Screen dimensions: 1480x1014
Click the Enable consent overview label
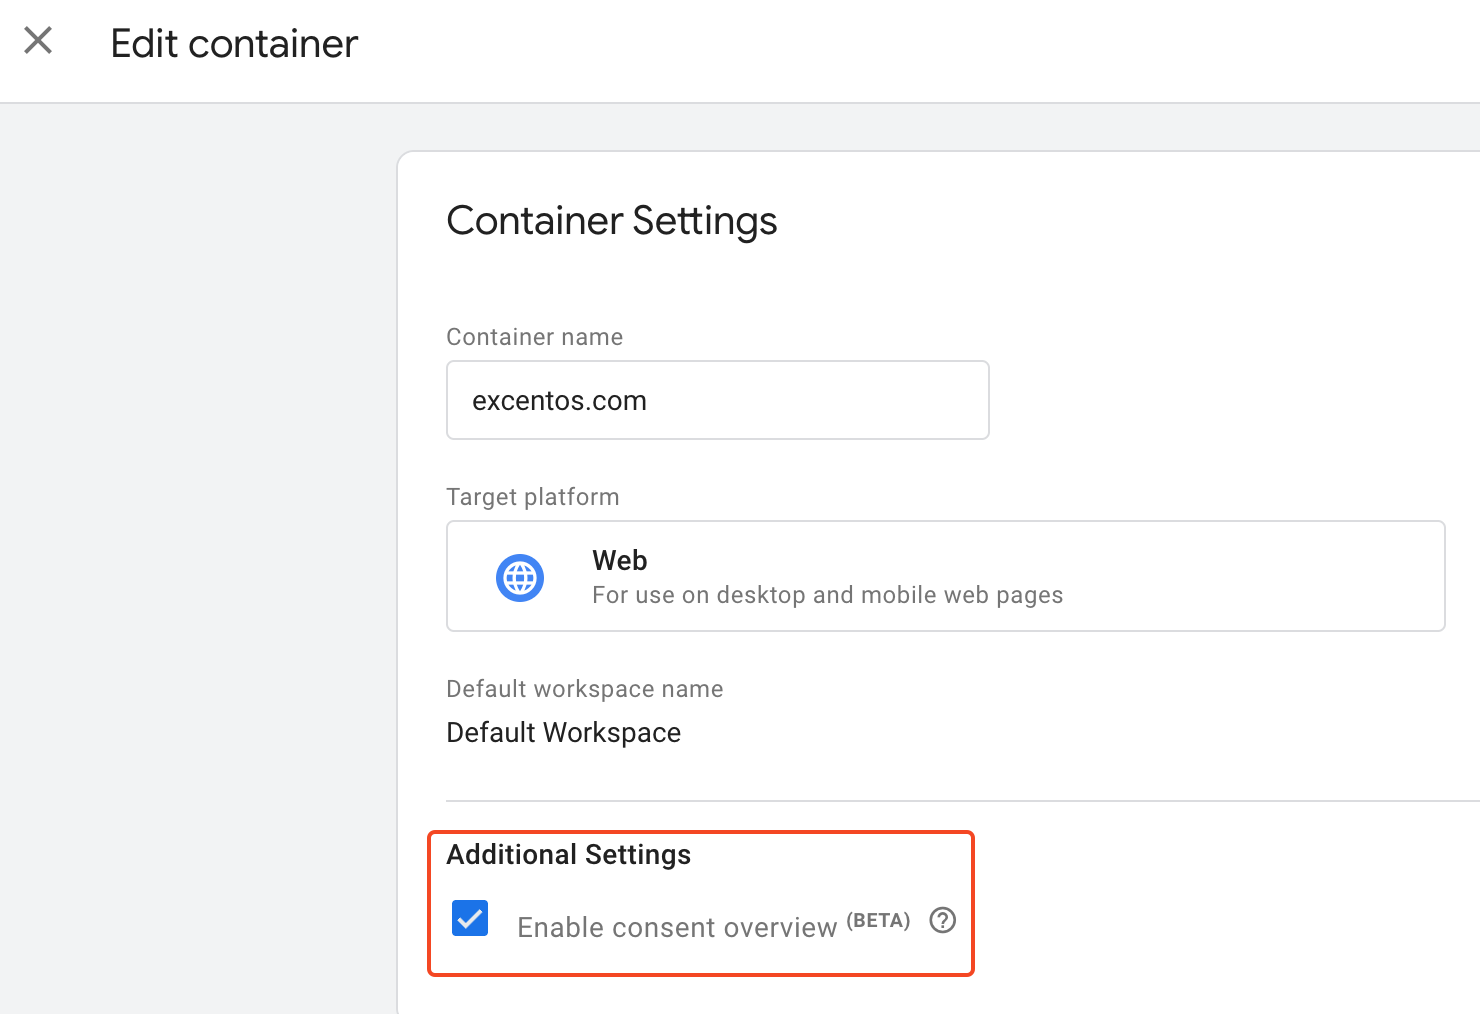point(676,928)
